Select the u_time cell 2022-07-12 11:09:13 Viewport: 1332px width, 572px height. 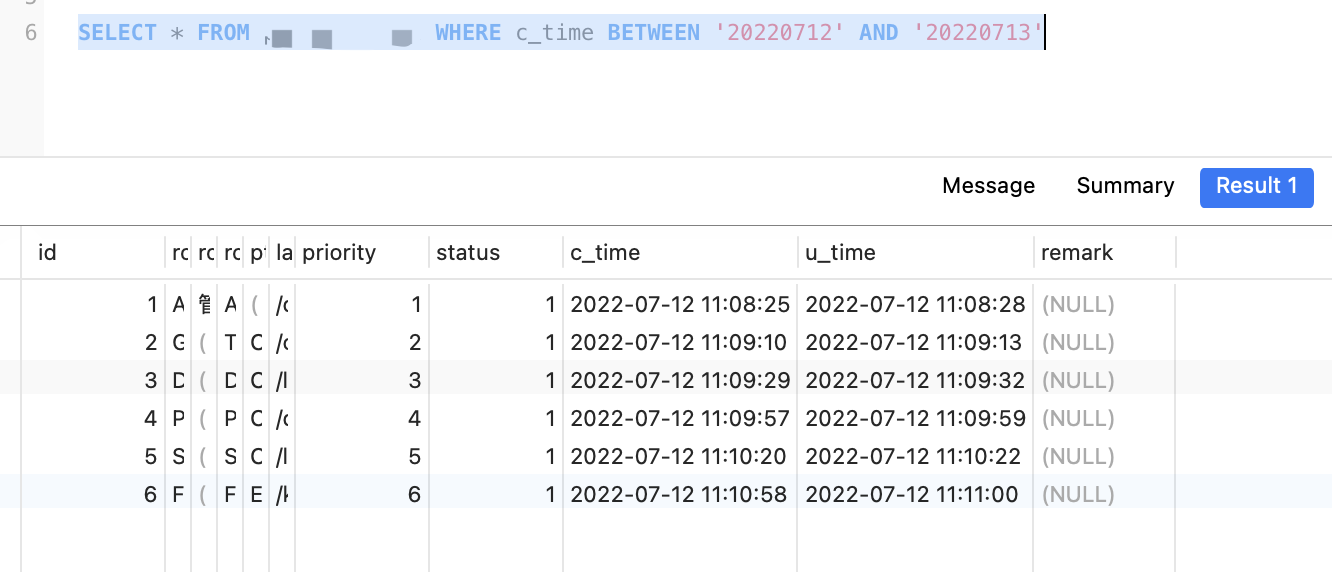click(914, 343)
